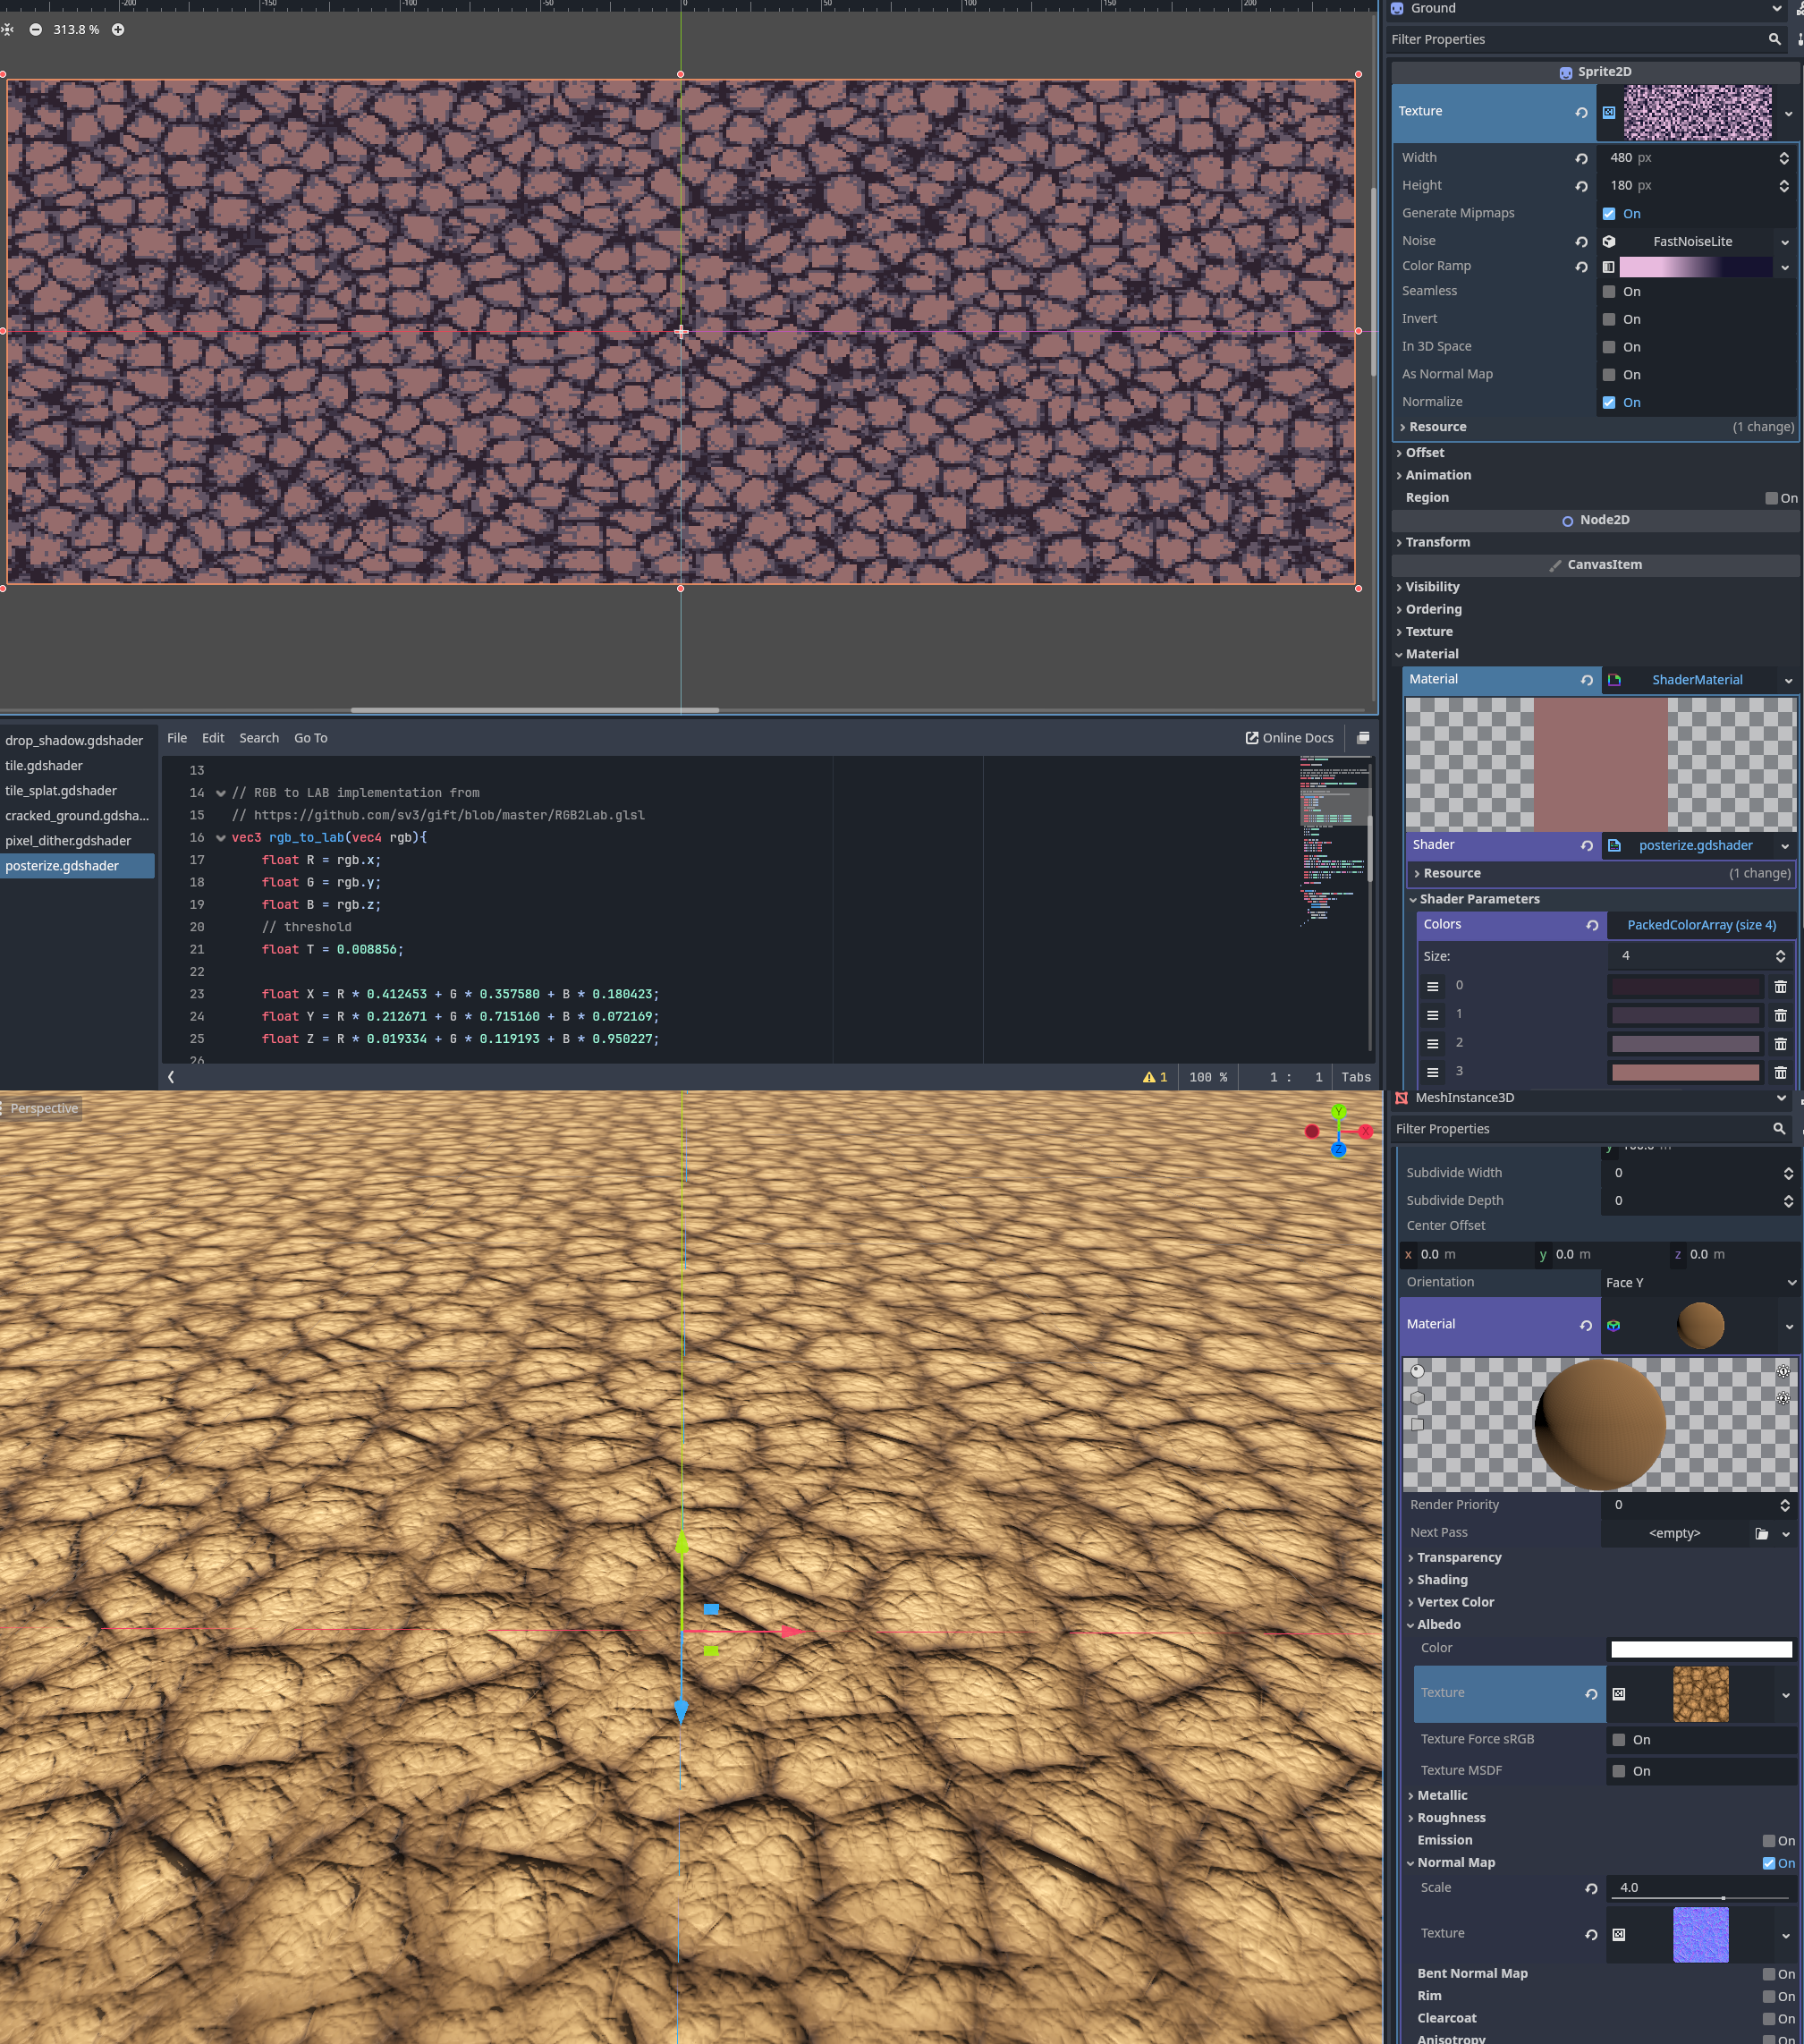Click the zoom out minus icon
Image resolution: width=1804 pixels, height=2044 pixels.
point(36,30)
